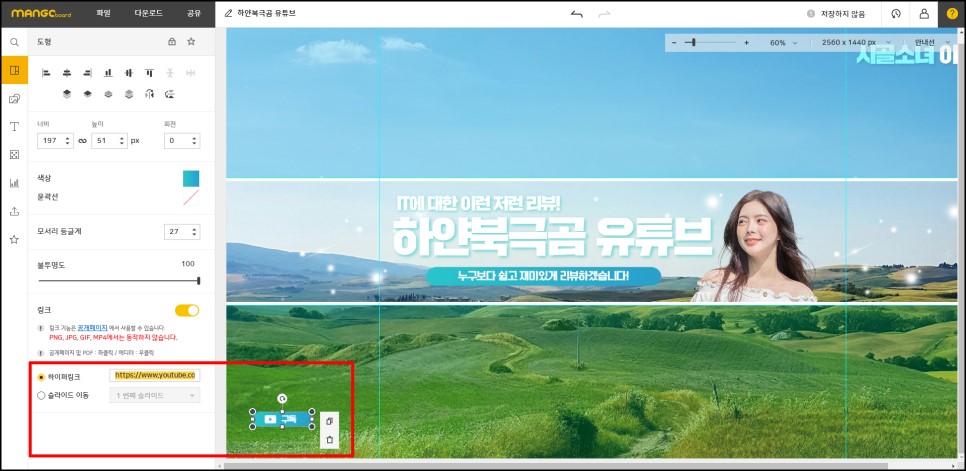The width and height of the screenshot is (966, 471).
Task: Align shape to vertical middle
Action: pos(129,73)
